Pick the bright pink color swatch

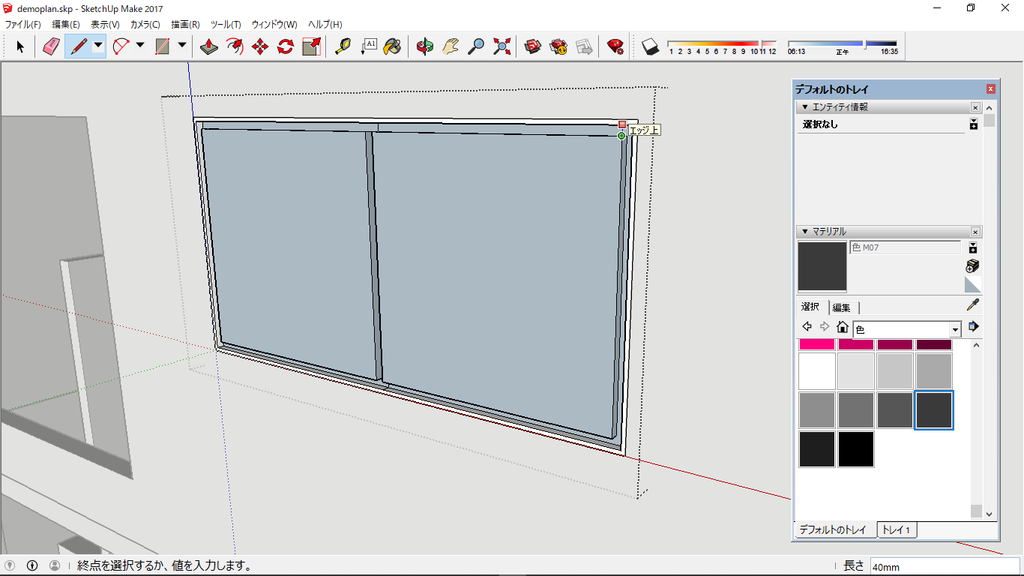[817, 344]
